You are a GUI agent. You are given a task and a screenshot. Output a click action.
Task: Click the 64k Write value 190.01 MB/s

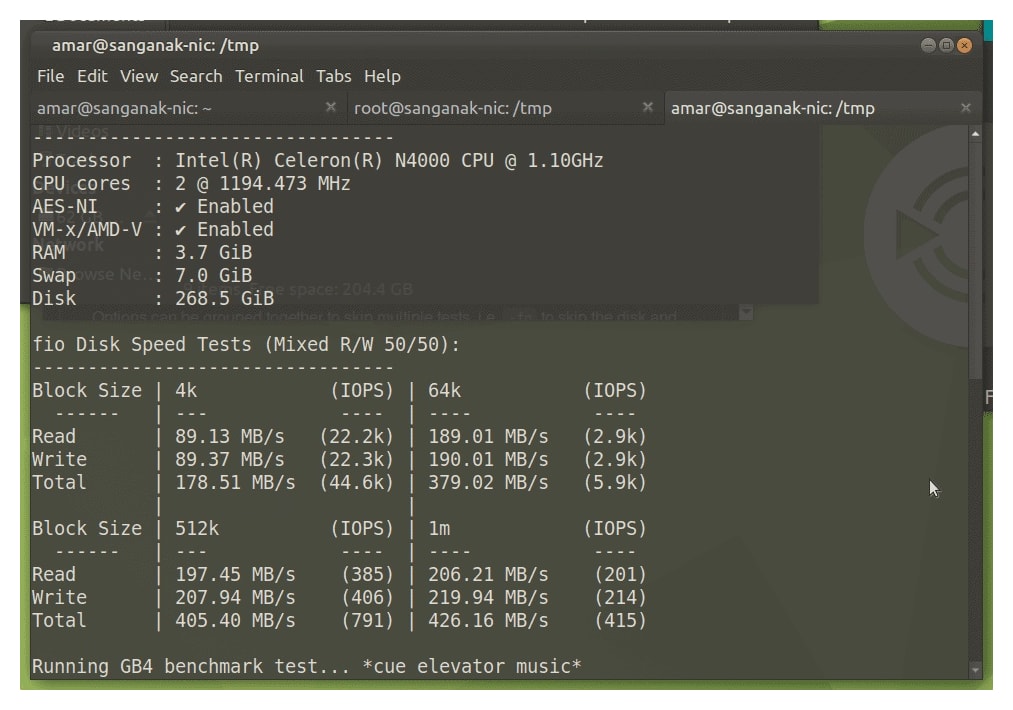(x=488, y=459)
